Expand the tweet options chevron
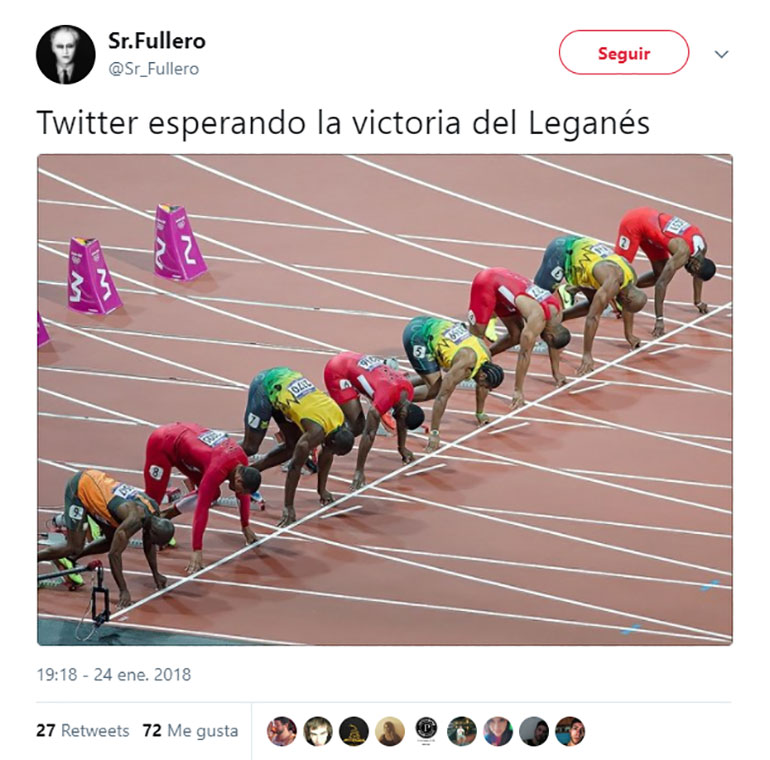Image resolution: width=770 pixels, height=760 pixels. click(721, 54)
